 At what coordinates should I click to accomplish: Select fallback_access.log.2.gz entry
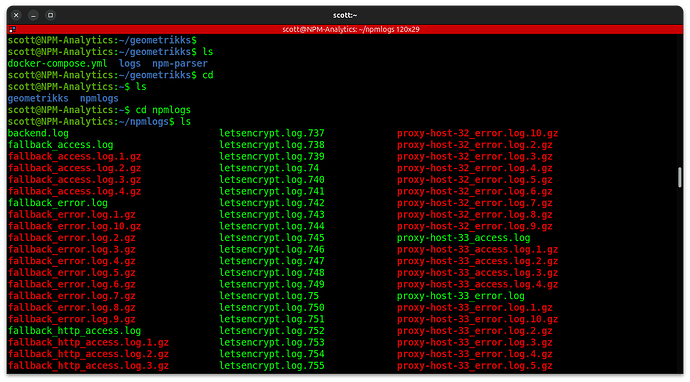[x=74, y=168]
